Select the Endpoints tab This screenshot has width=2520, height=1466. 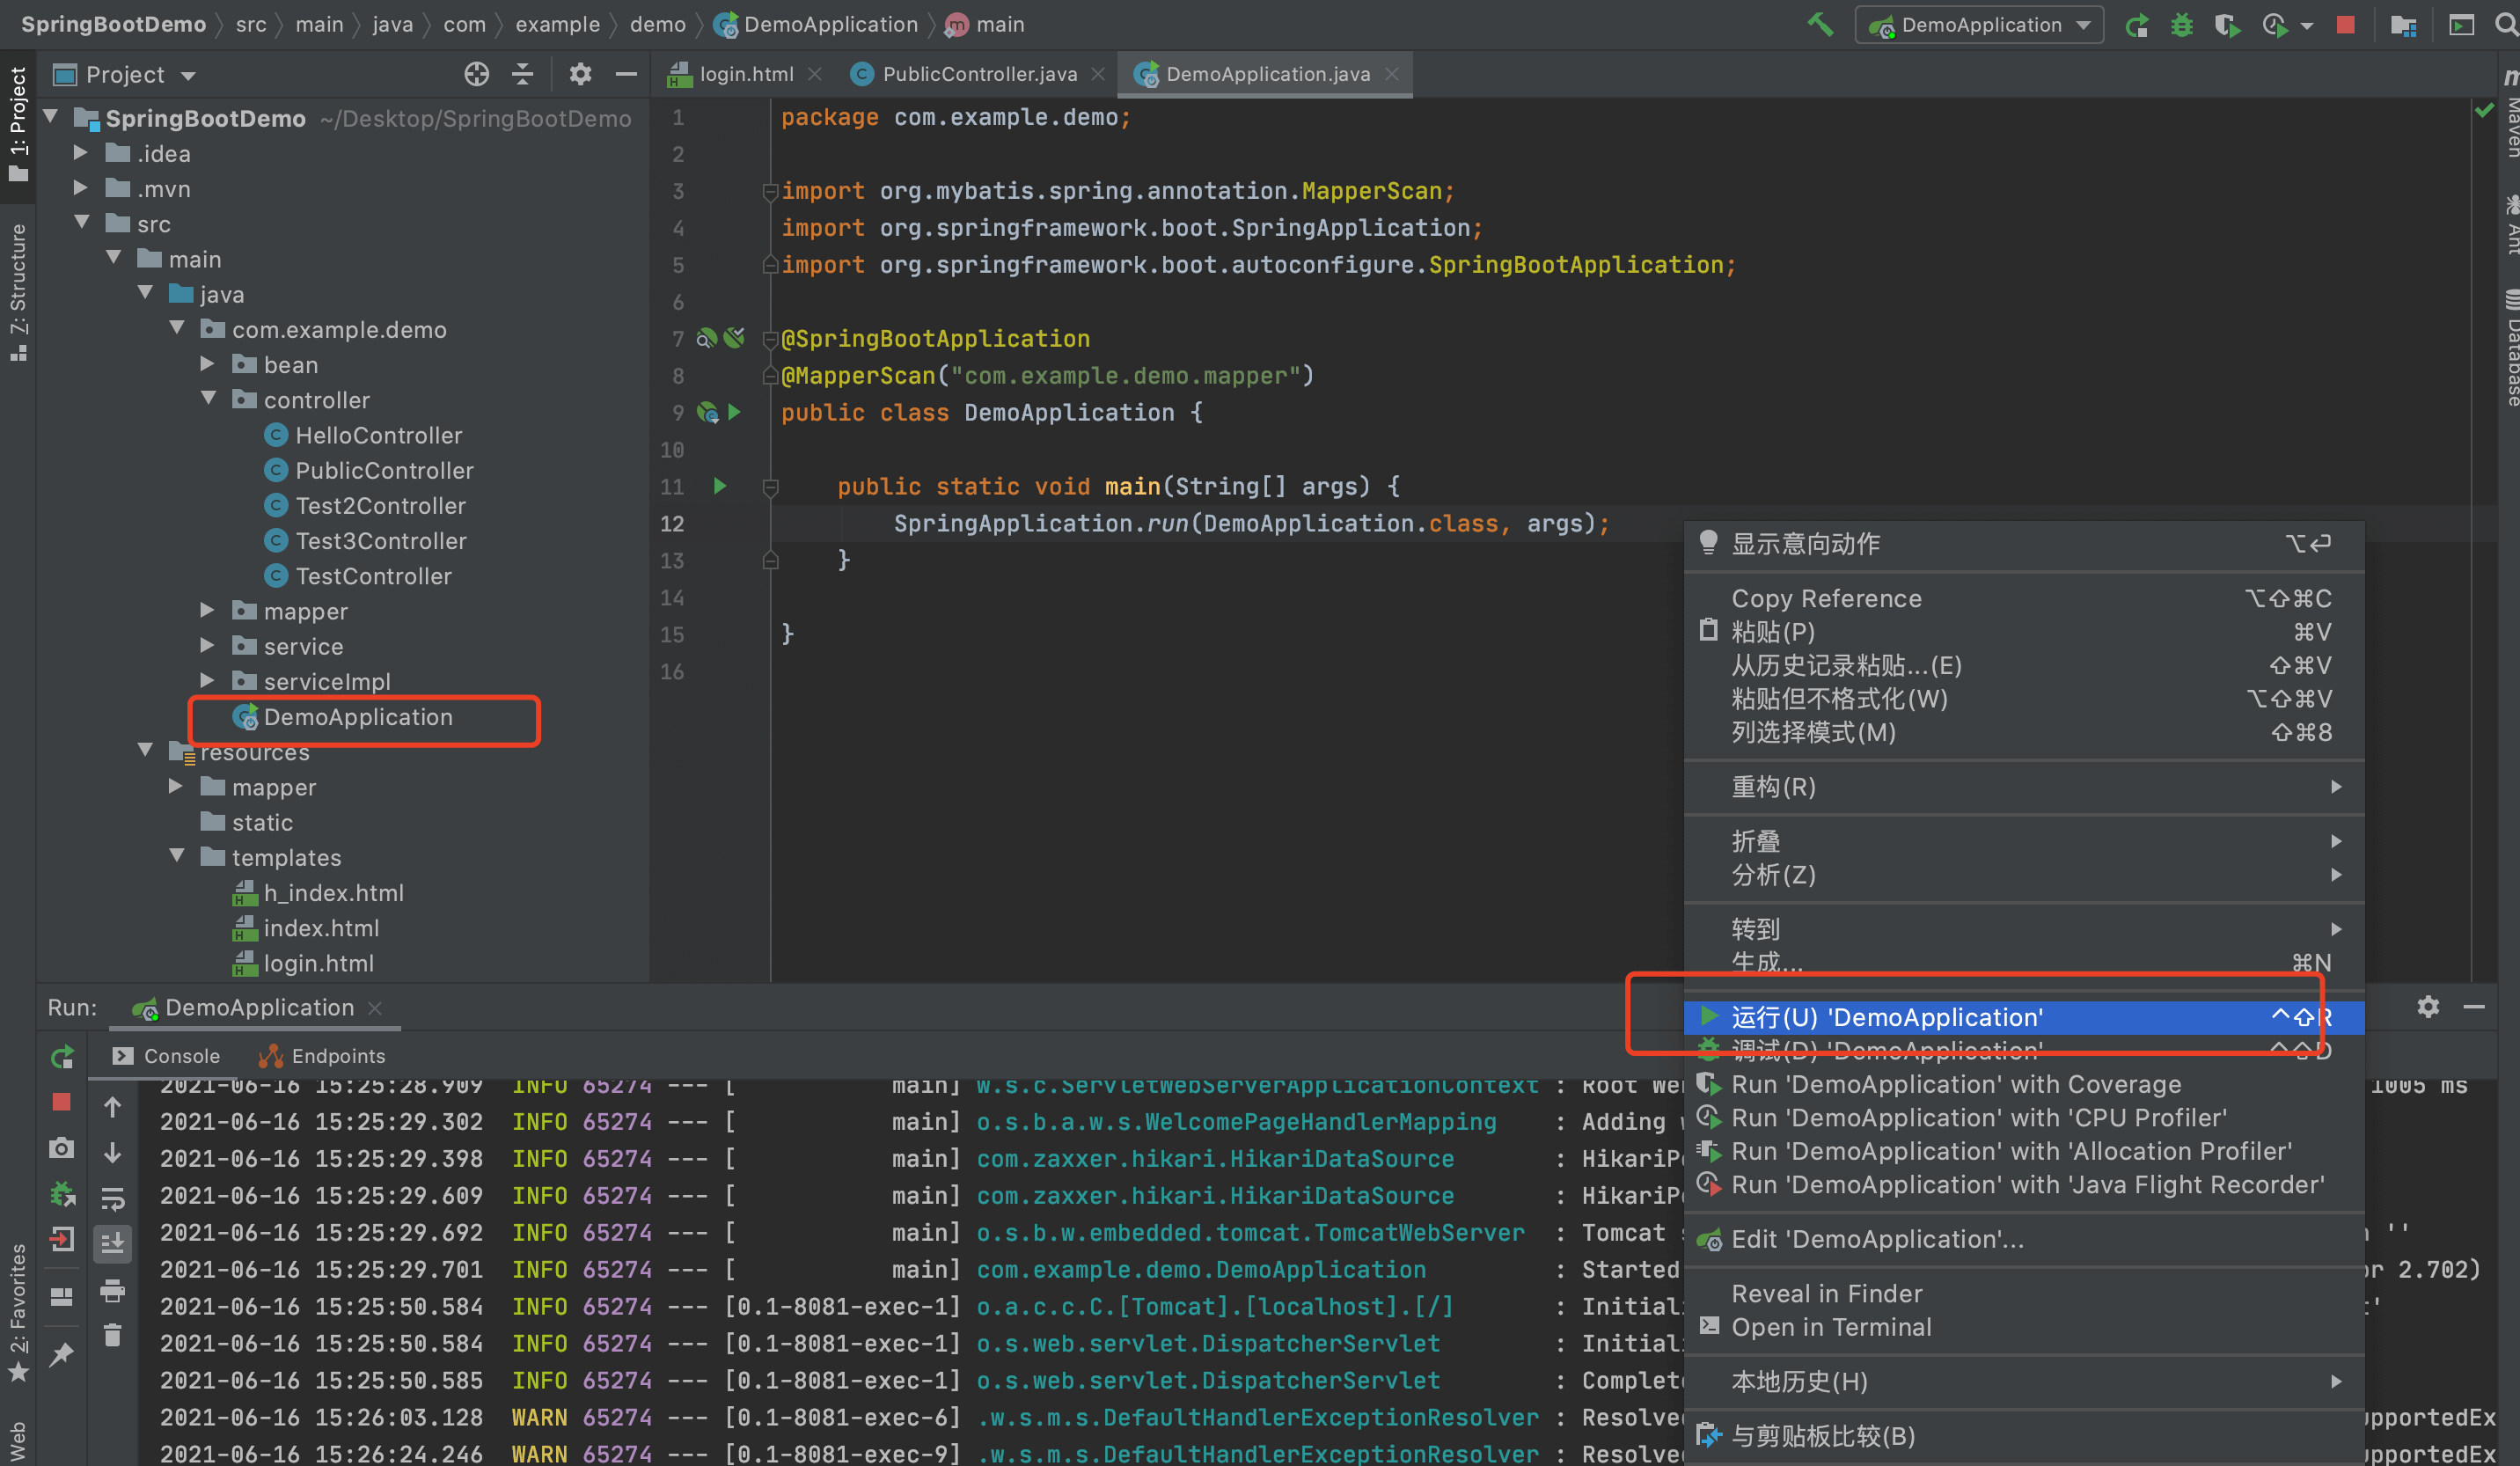[322, 1056]
